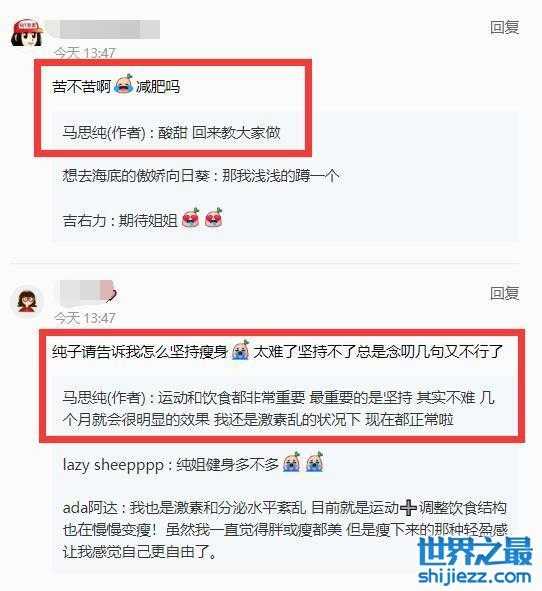Click the red-cap cartoon avatar of first commenter
This screenshot has width=542, height=591.
click(x=26, y=33)
